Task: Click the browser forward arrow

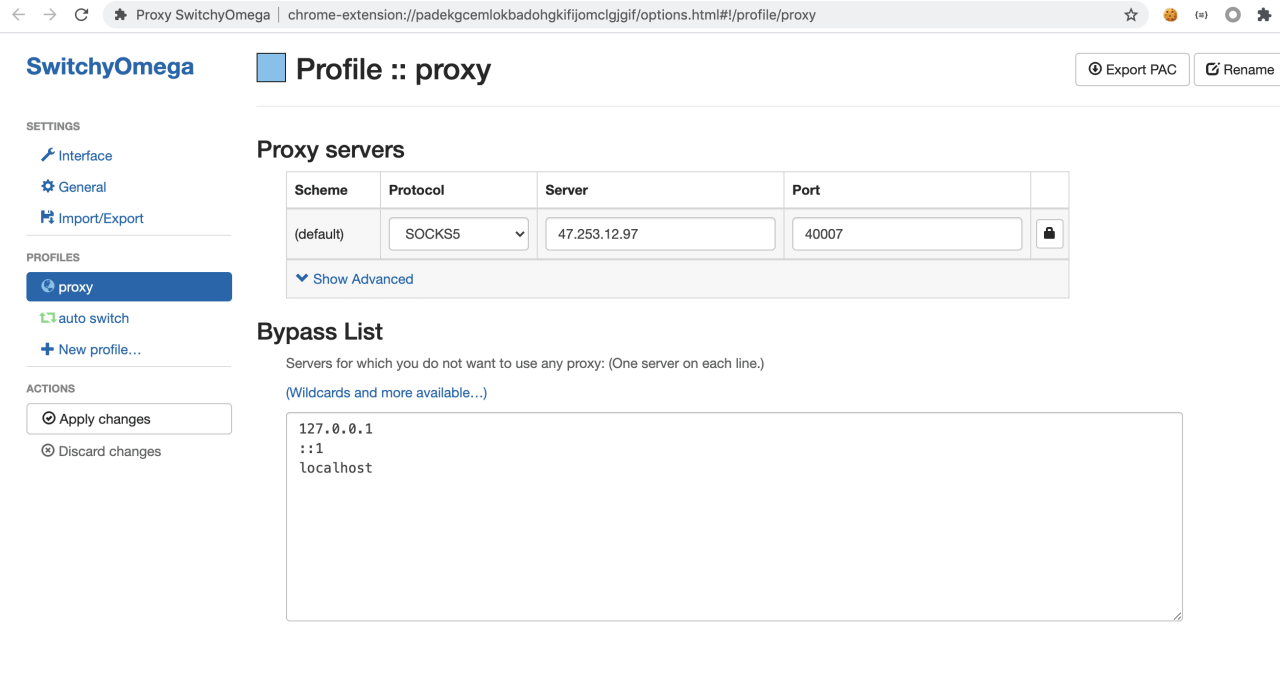Action: 51,15
